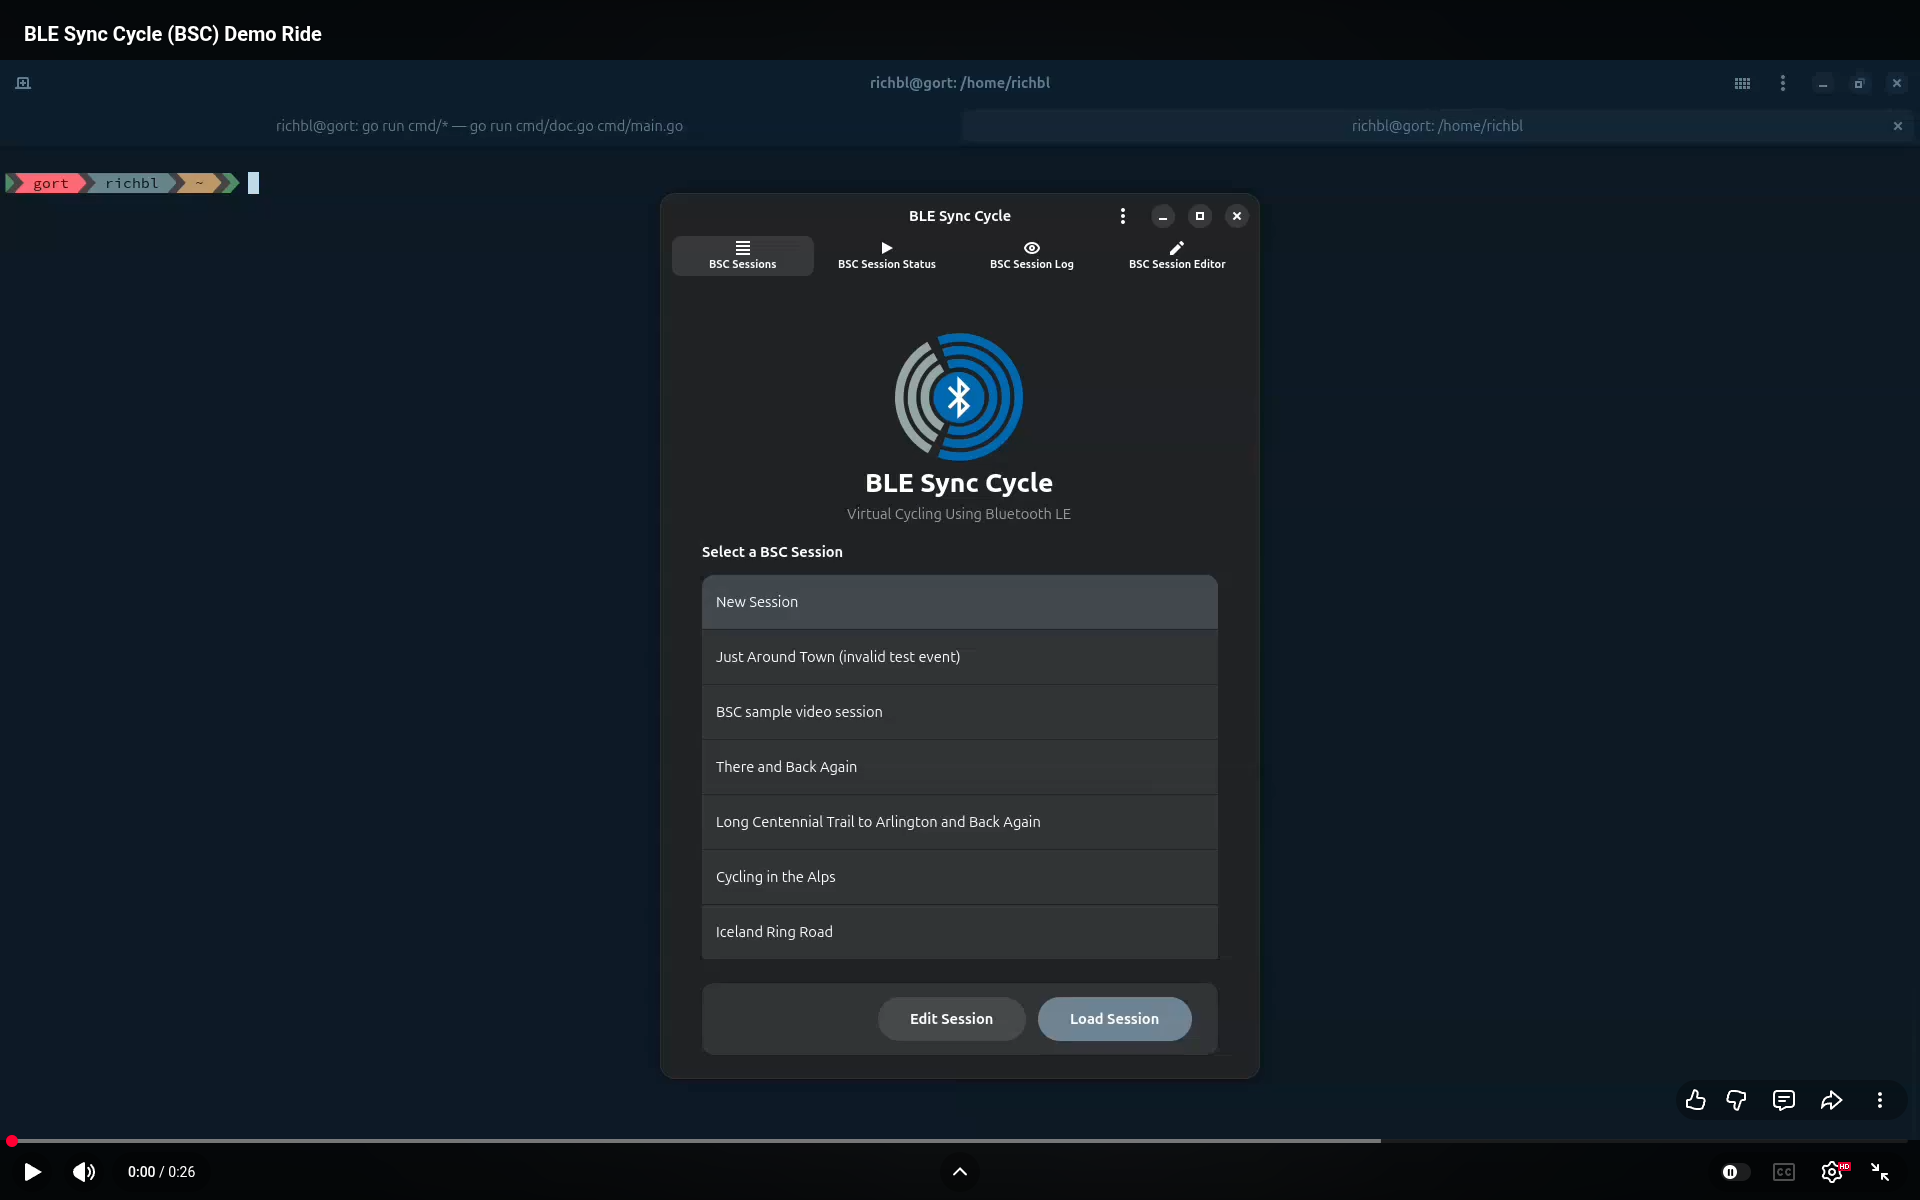Switch to the BSC Session Log tab
Screen dimensions: 1920x1200
point(1031,255)
